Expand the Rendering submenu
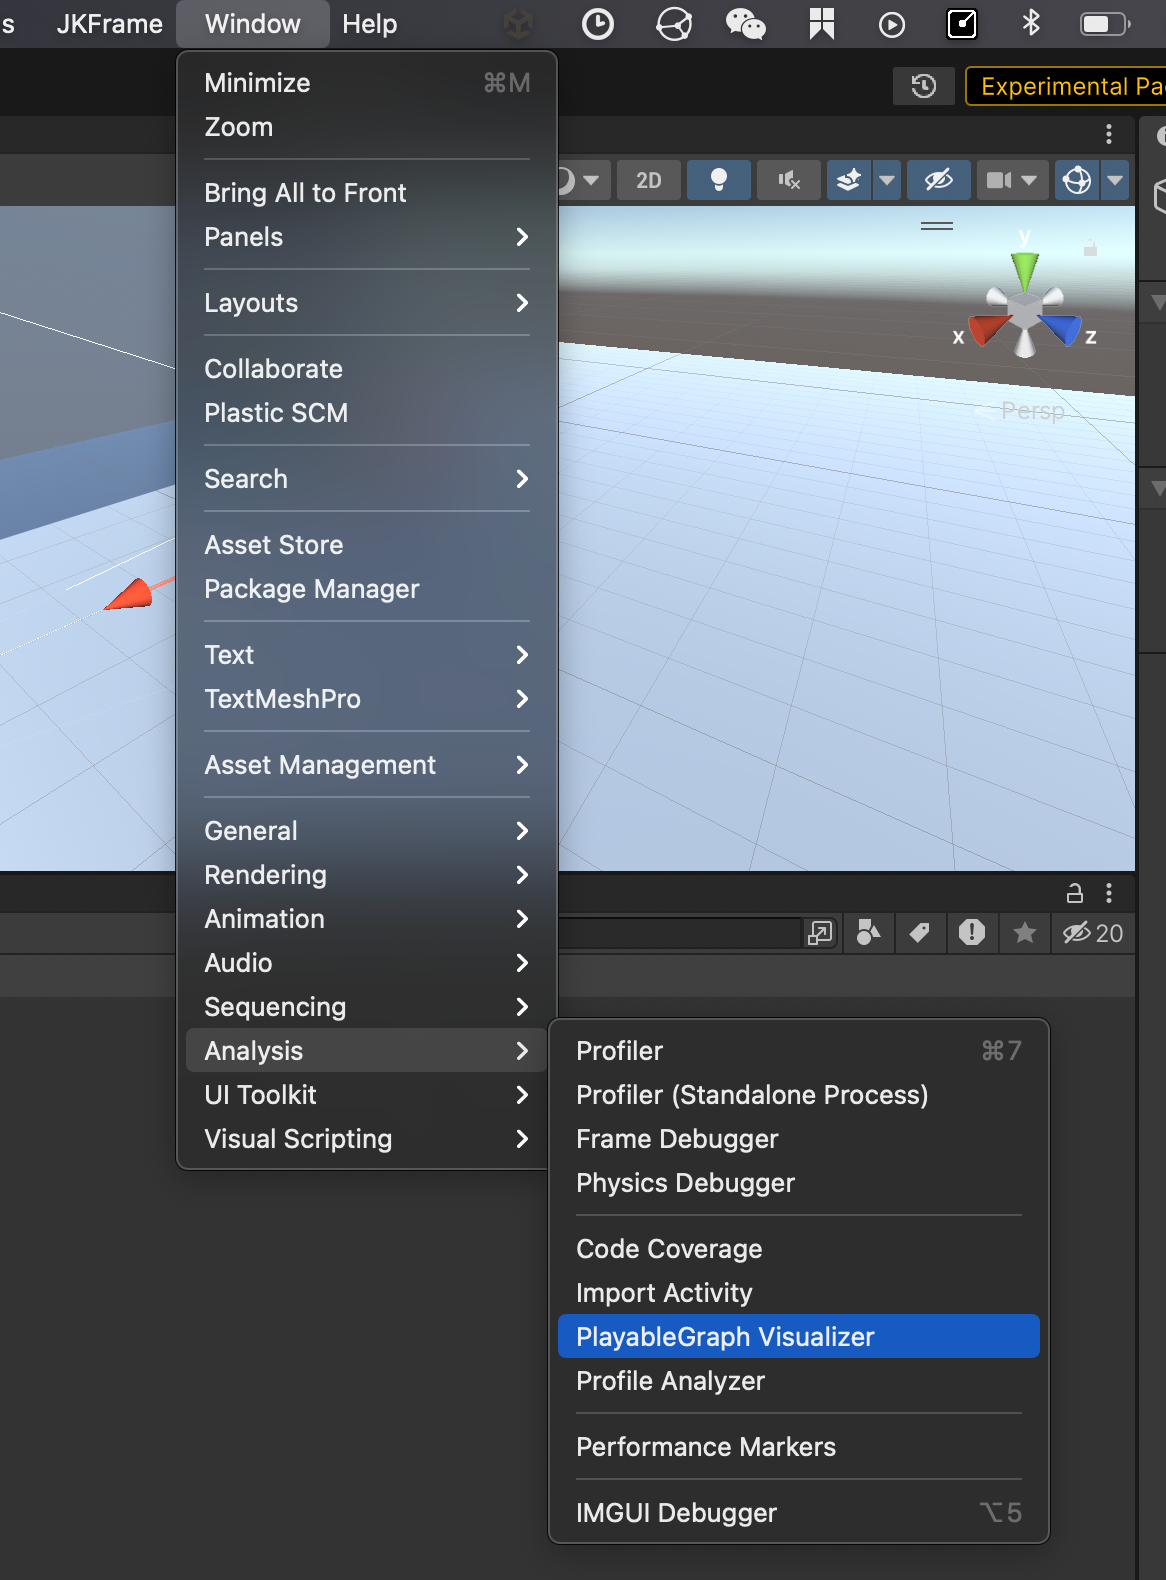This screenshot has width=1166, height=1580. click(x=367, y=875)
